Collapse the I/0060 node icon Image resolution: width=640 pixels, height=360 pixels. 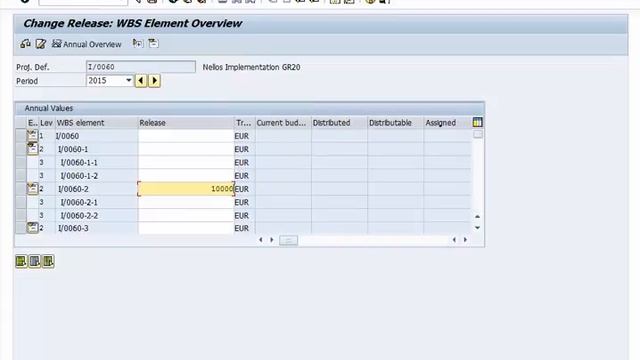[32, 135]
